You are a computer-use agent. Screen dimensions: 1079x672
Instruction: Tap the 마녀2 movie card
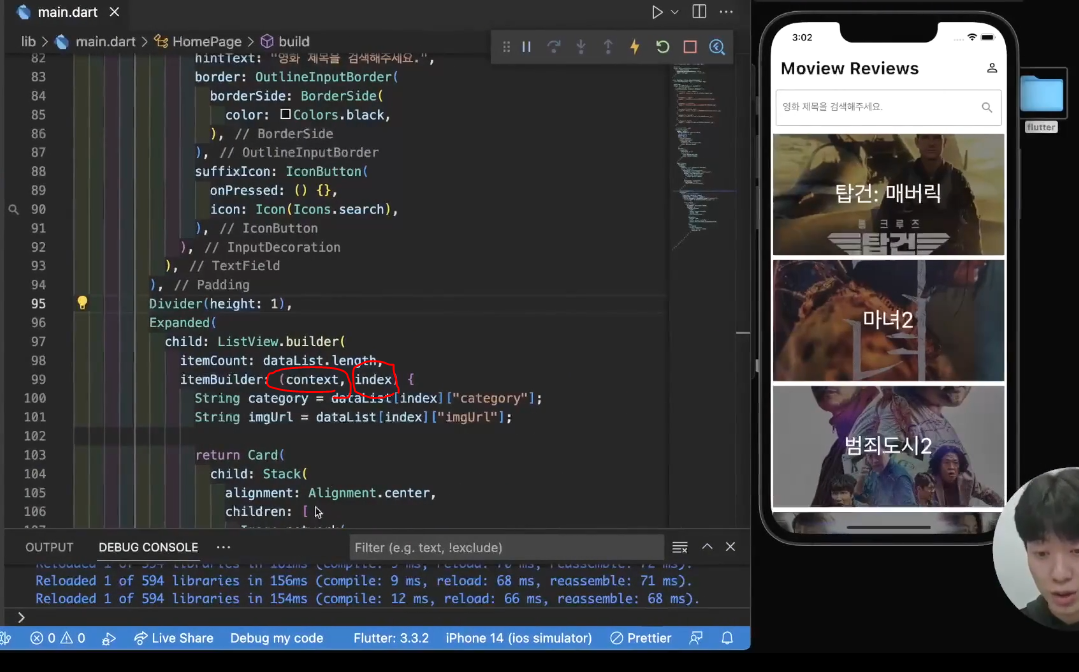pos(888,320)
